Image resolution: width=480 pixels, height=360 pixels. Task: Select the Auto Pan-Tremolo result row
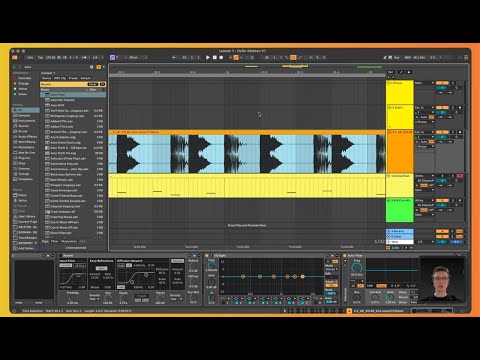coord(73,100)
